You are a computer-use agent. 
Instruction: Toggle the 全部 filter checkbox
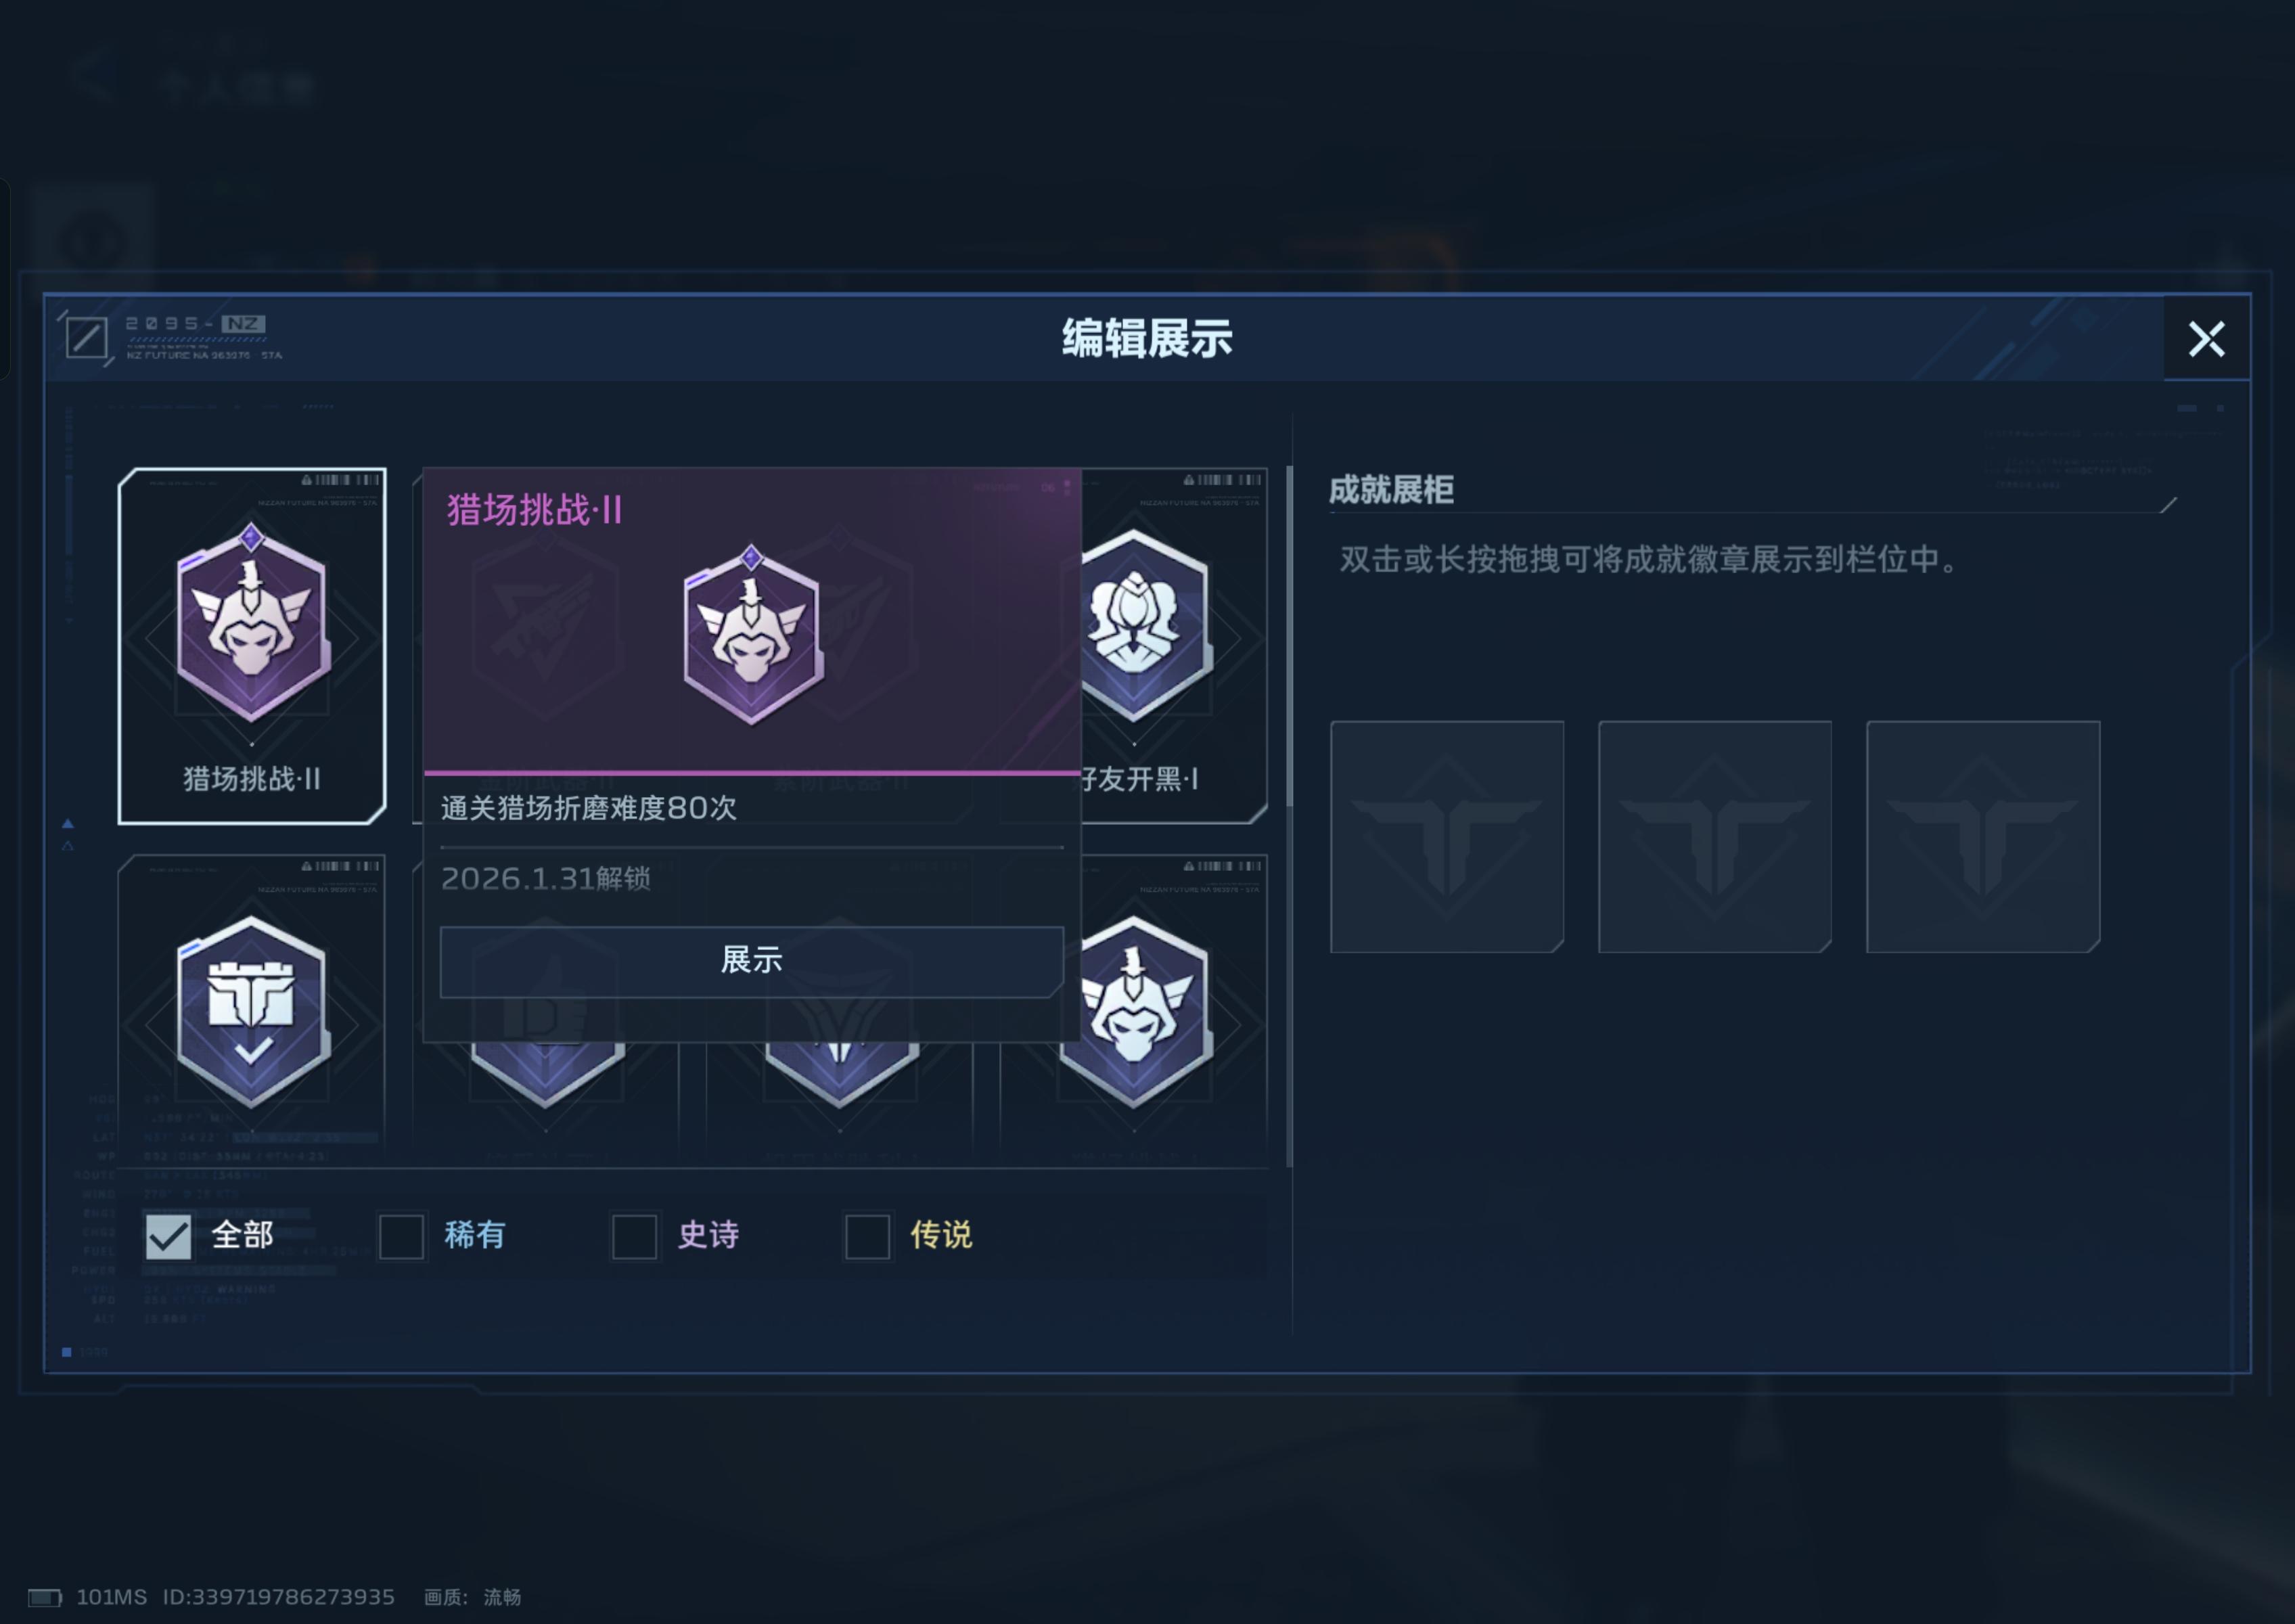pyautogui.click(x=168, y=1236)
